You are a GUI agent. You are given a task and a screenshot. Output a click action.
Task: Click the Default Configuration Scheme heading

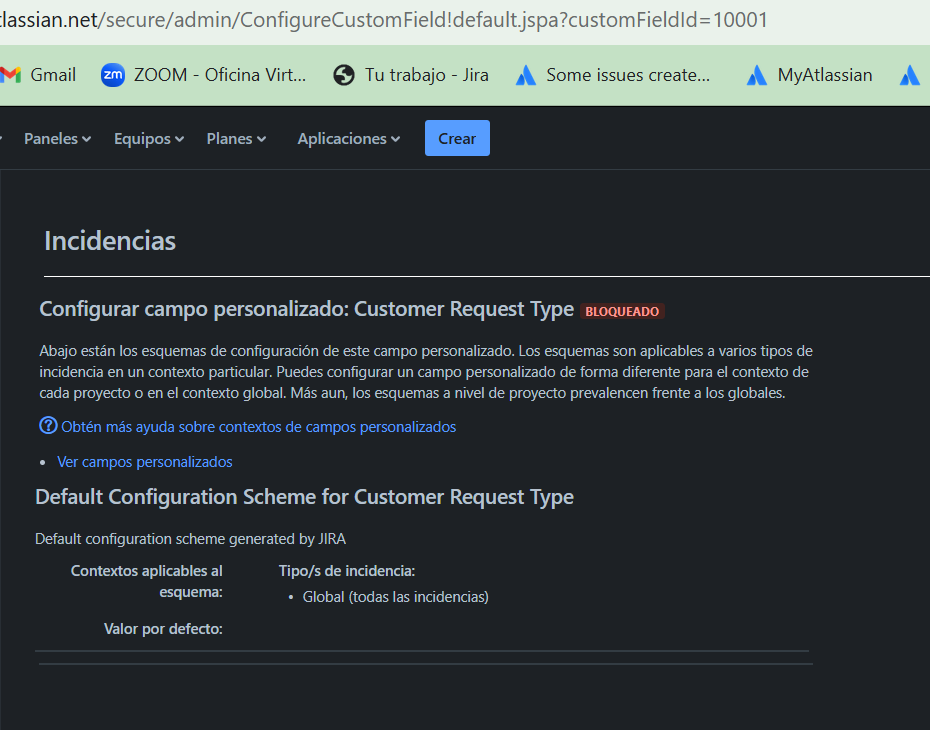tap(304, 497)
